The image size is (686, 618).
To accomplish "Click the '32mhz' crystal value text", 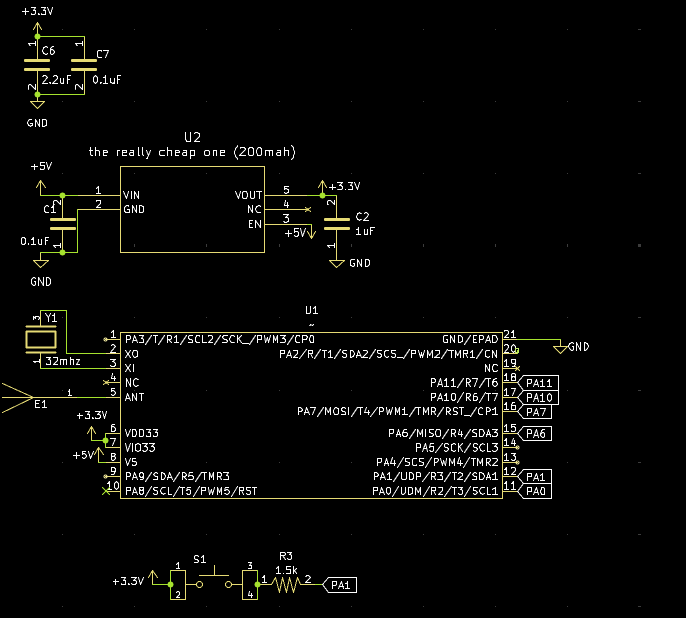I will point(63,361).
